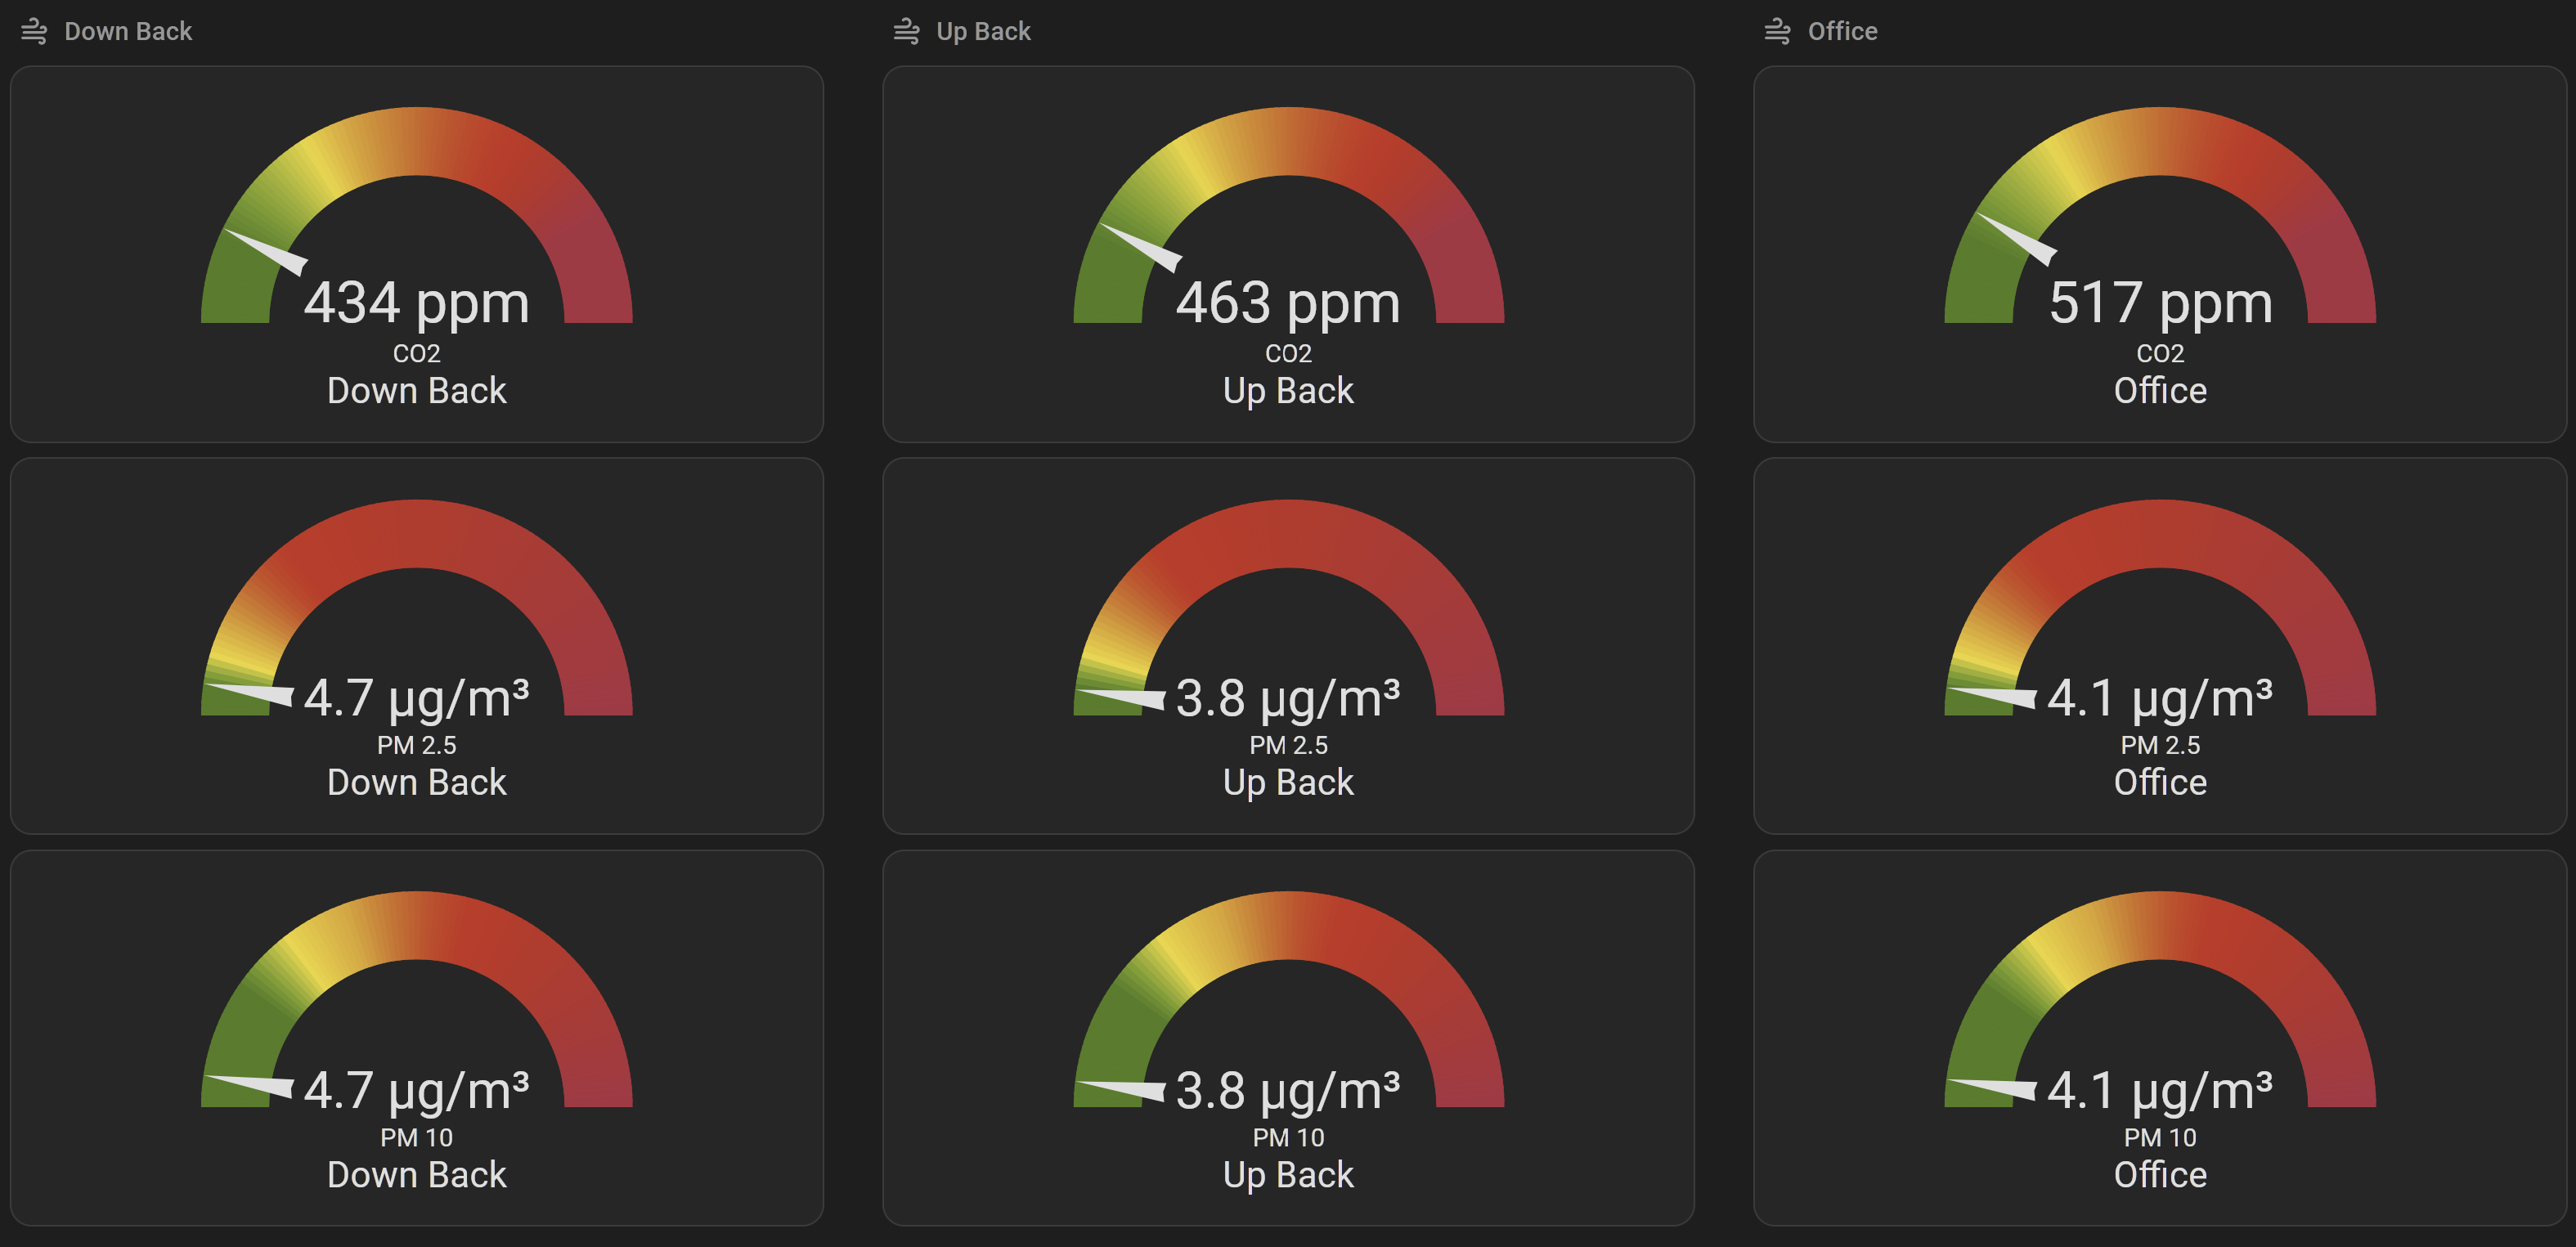
Task: Open the Up Back section heading
Action: tap(983, 31)
